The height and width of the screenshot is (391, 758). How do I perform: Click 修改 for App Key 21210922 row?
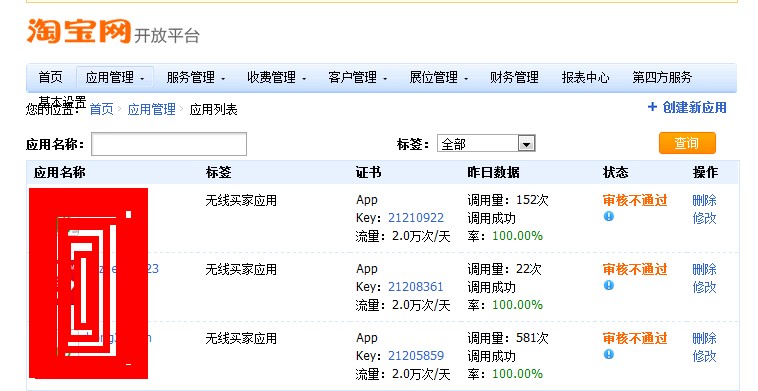coord(704,218)
